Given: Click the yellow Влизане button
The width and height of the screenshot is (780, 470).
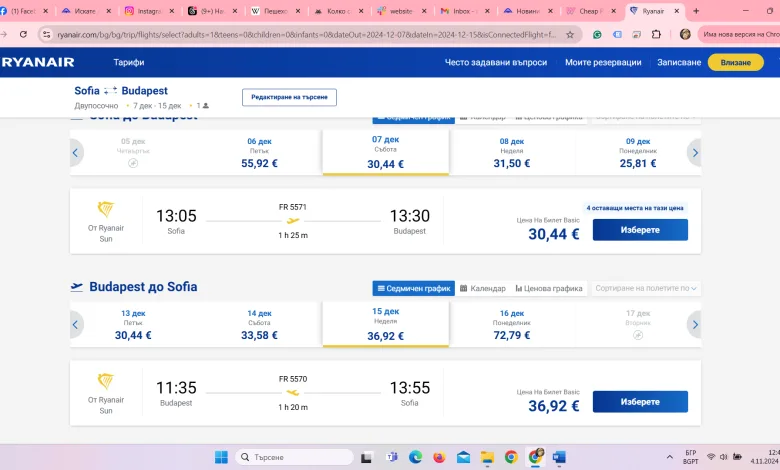Looking at the screenshot, I should point(735,62).
